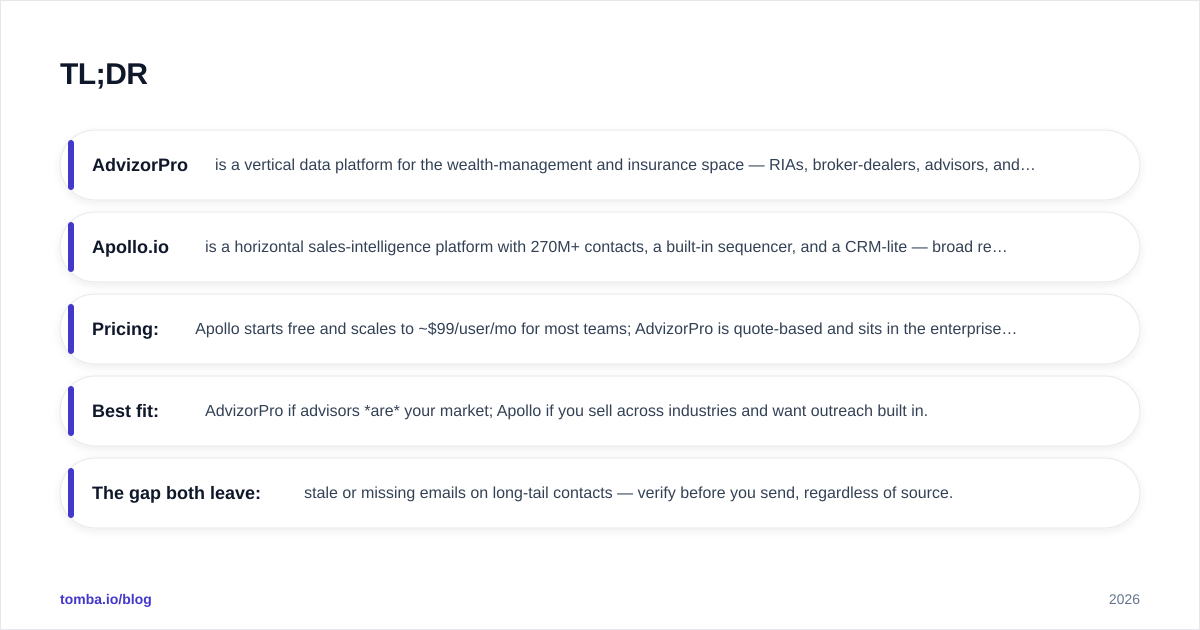This screenshot has height=630, width=1200.
Task: Click the purple bar beside Apollo.io
Action: click(71, 247)
